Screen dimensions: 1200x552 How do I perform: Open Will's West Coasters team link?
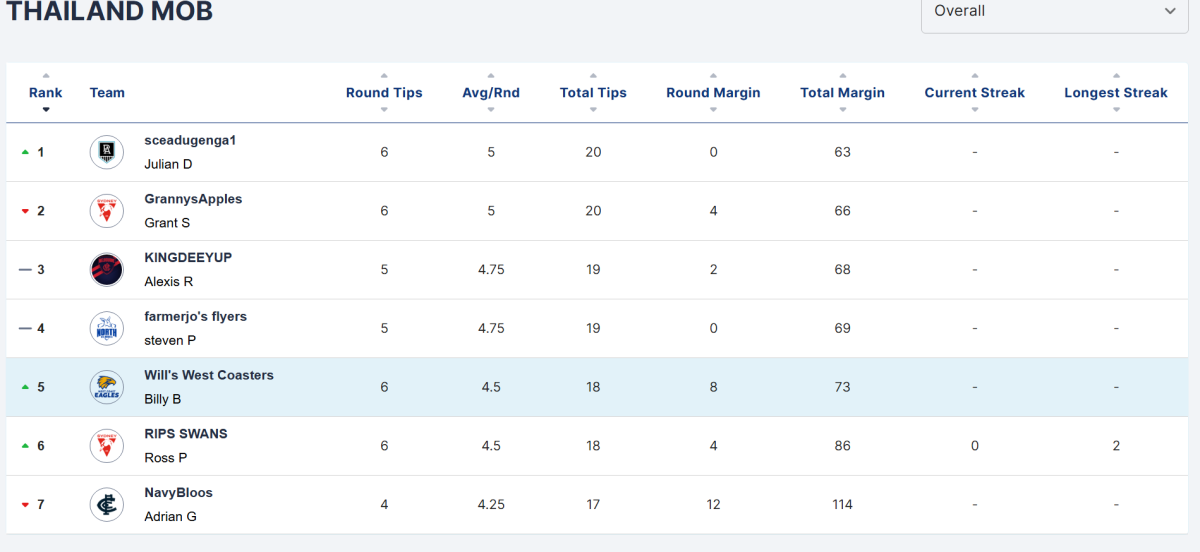coord(209,376)
